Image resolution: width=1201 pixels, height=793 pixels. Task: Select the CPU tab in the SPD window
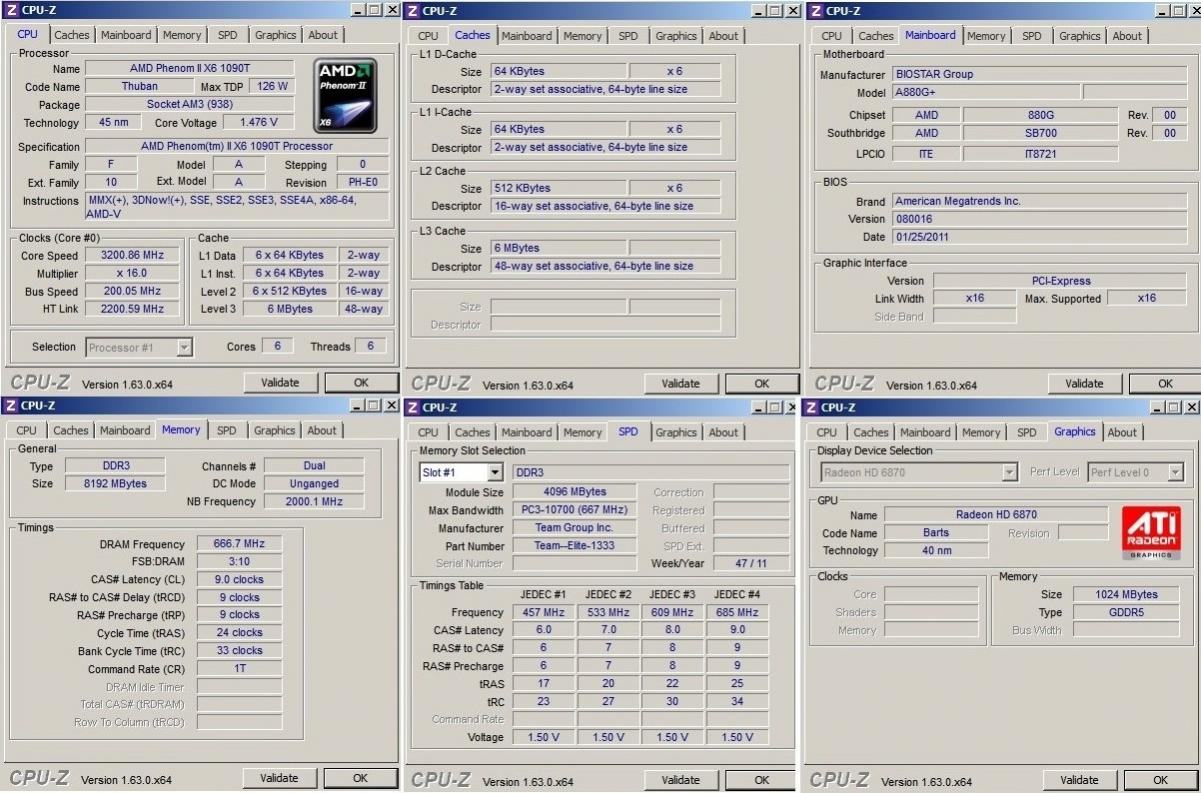click(428, 433)
